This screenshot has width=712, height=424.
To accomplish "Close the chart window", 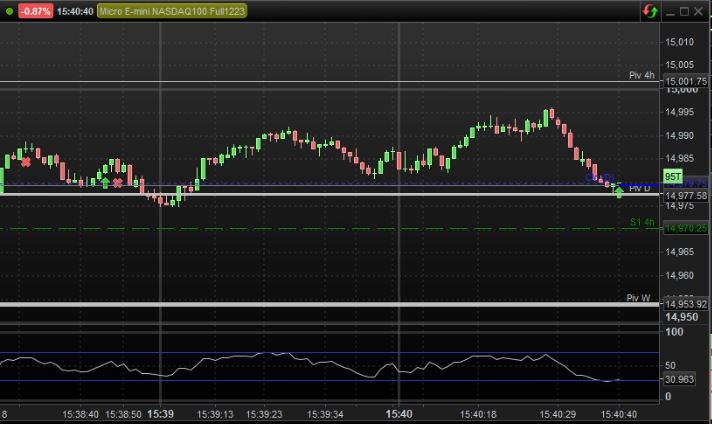I will tap(698, 11).
